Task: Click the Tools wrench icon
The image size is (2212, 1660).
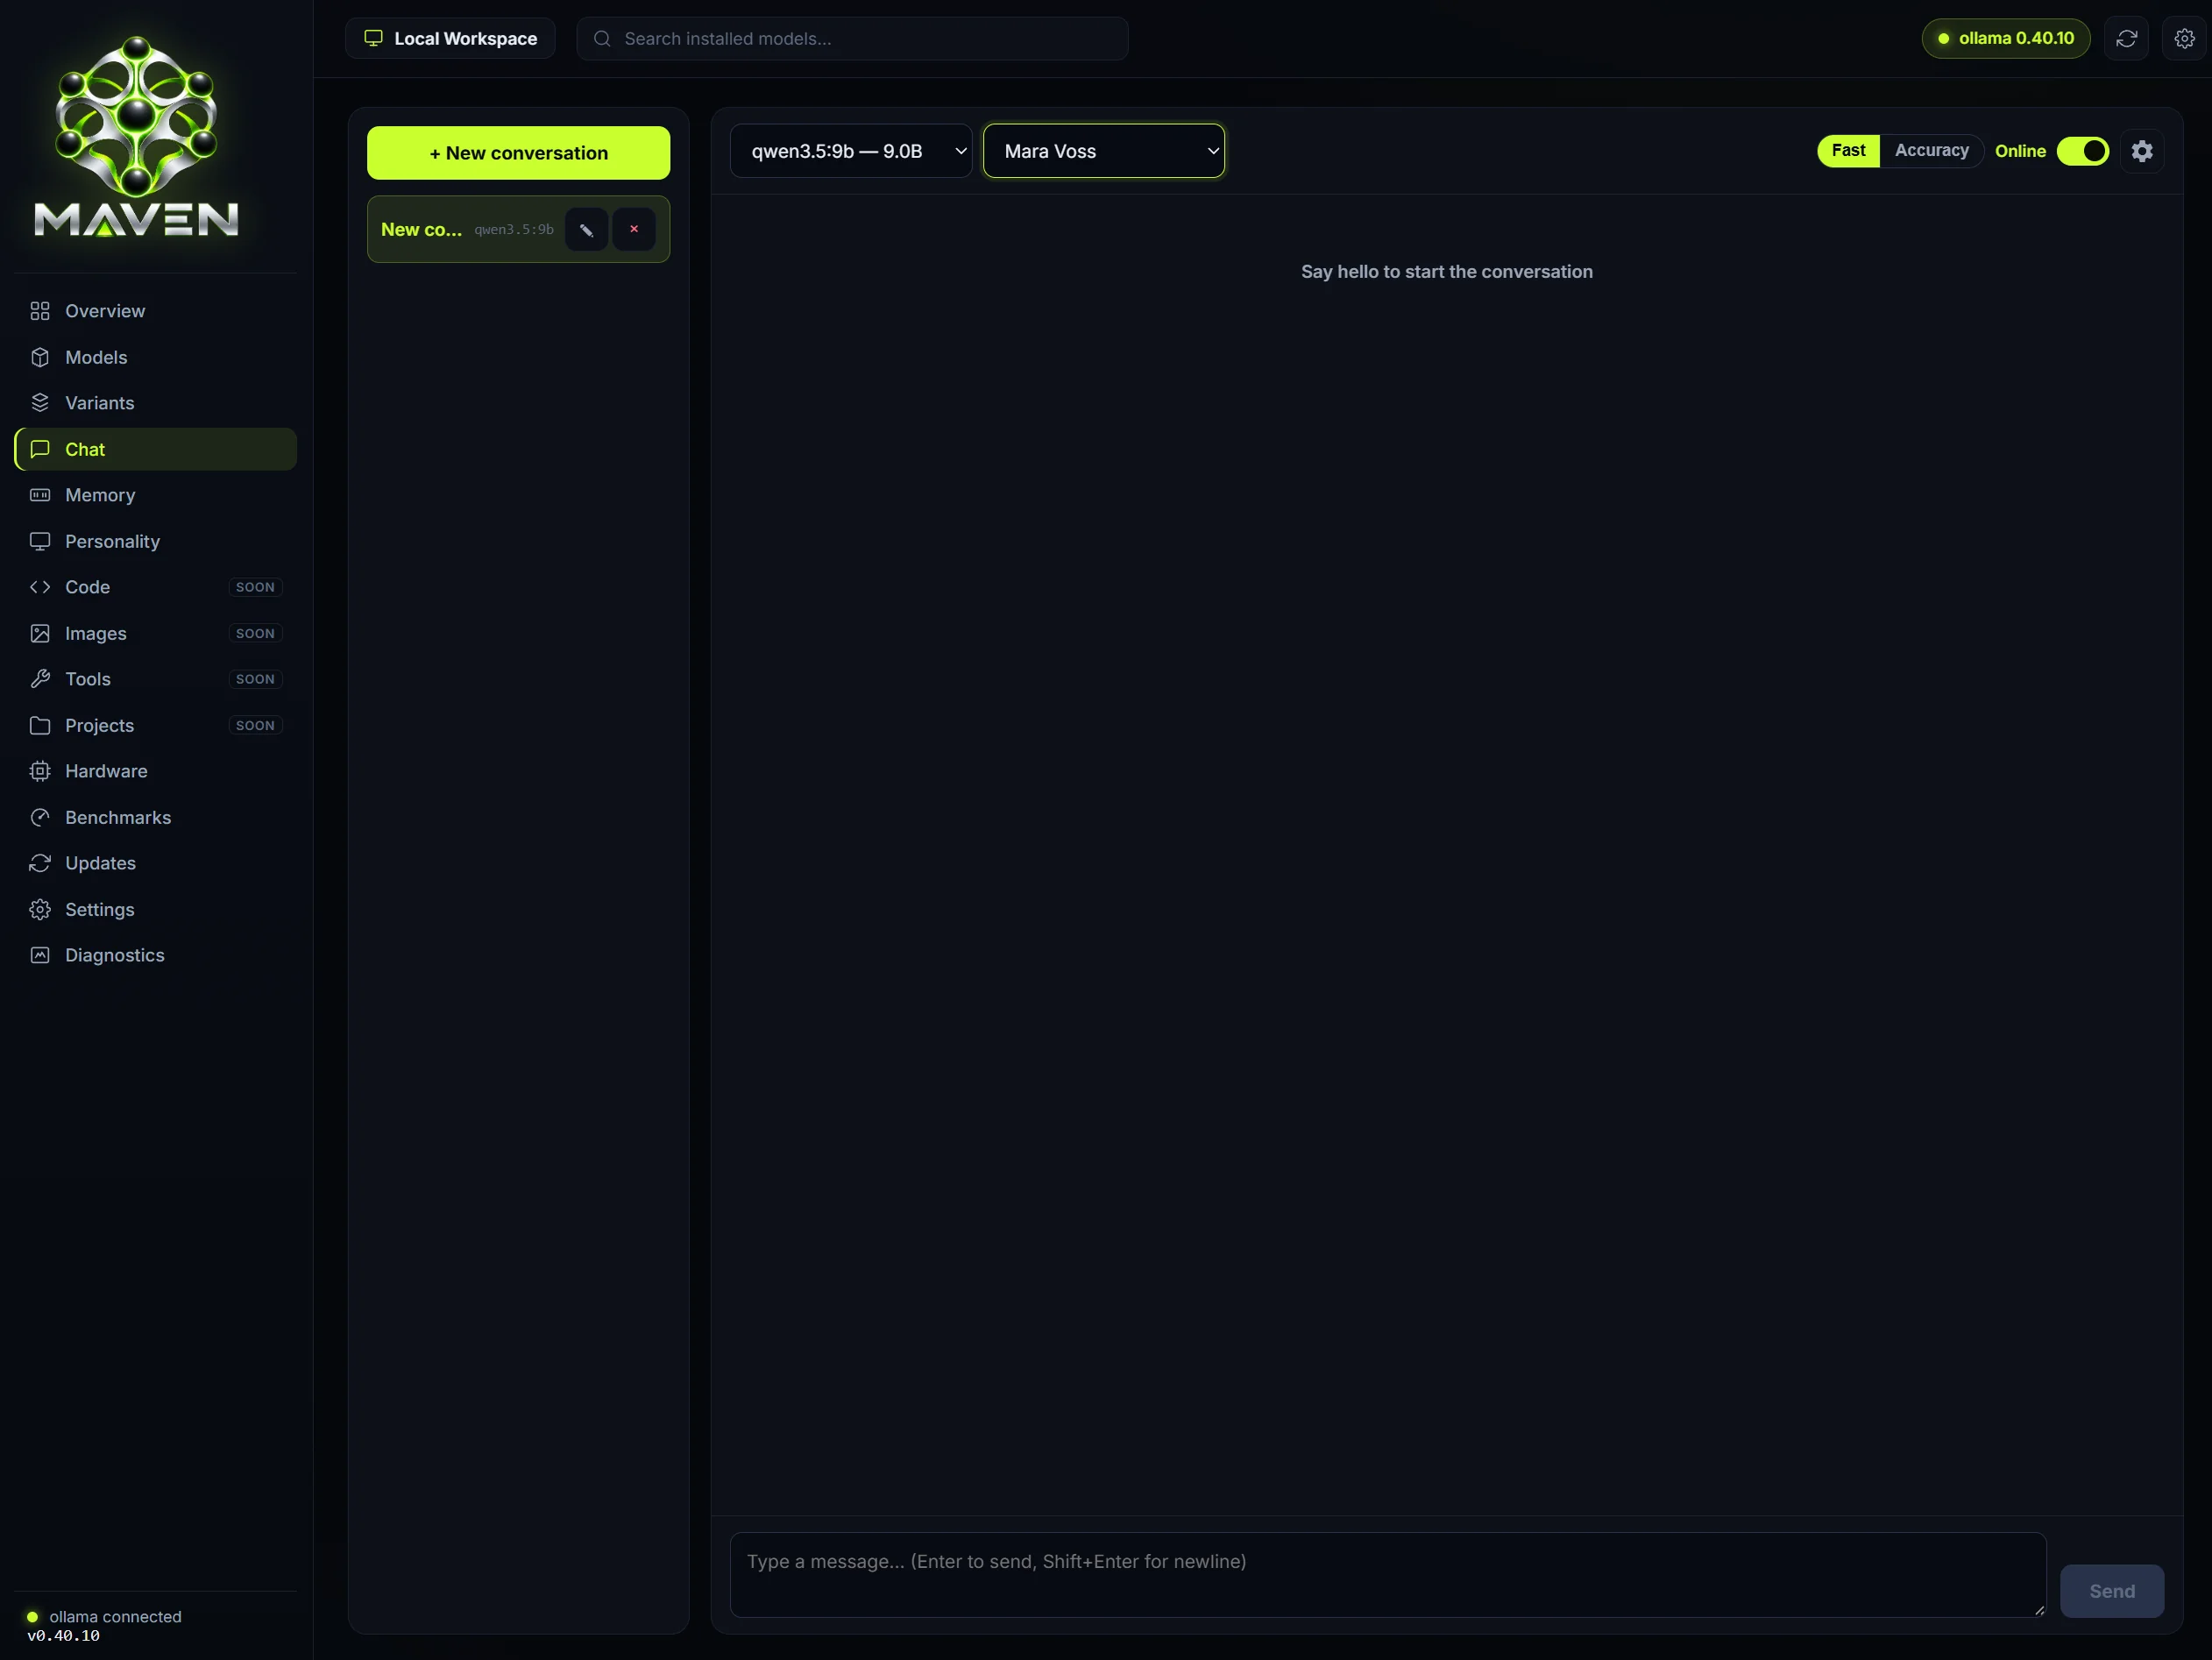Action: 40,679
